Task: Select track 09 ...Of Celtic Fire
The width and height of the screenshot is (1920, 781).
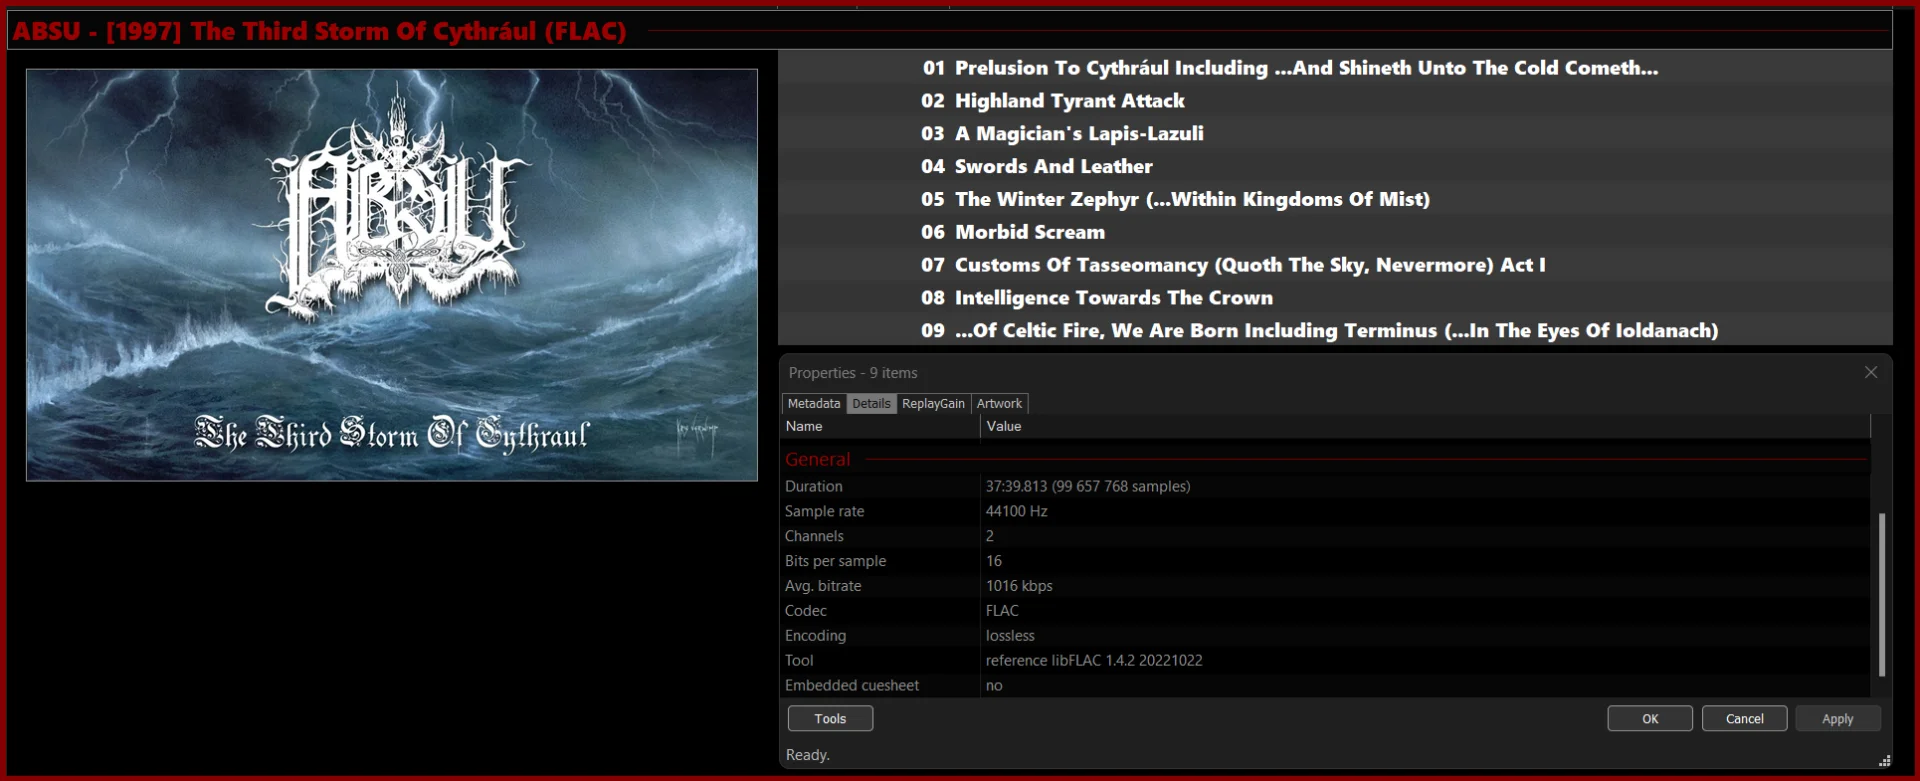Action: tap(1335, 331)
